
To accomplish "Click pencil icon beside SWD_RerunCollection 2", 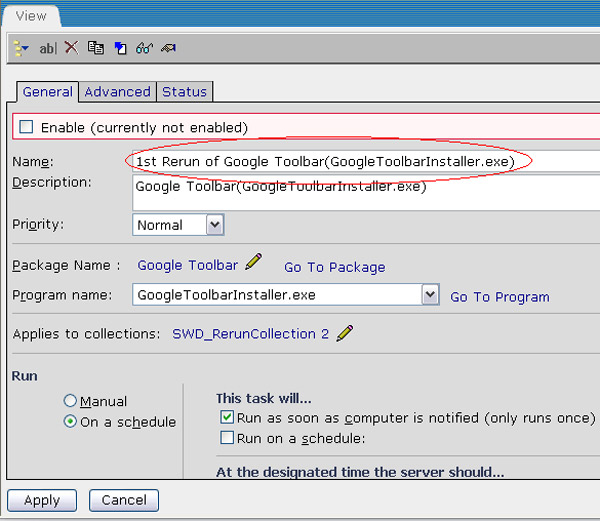I will point(345,334).
